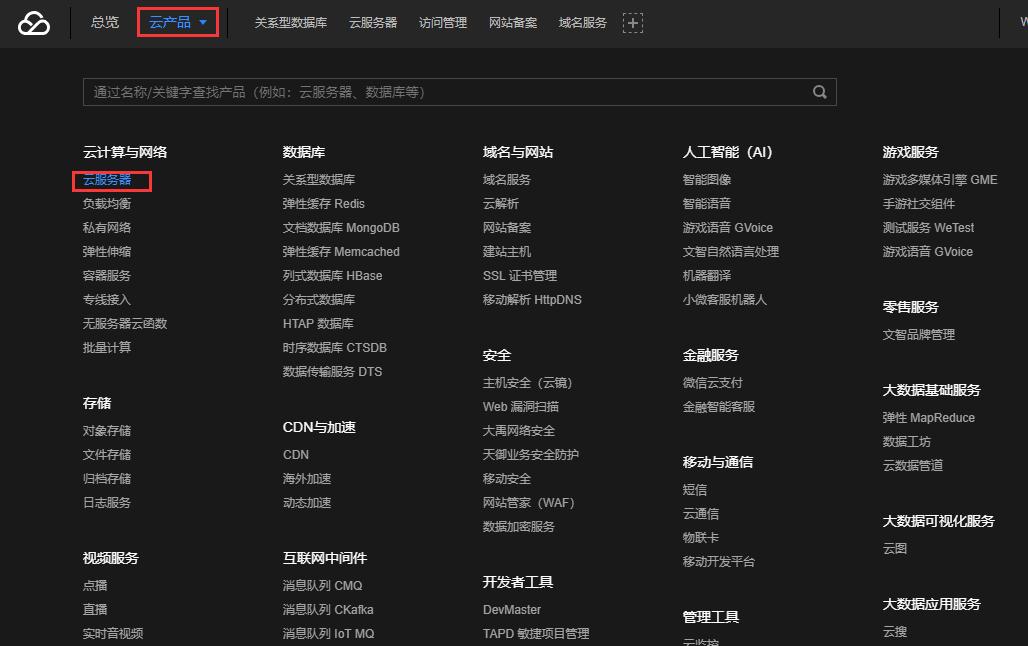Open the 智能图像 AI product
This screenshot has width=1028, height=646.
[709, 179]
